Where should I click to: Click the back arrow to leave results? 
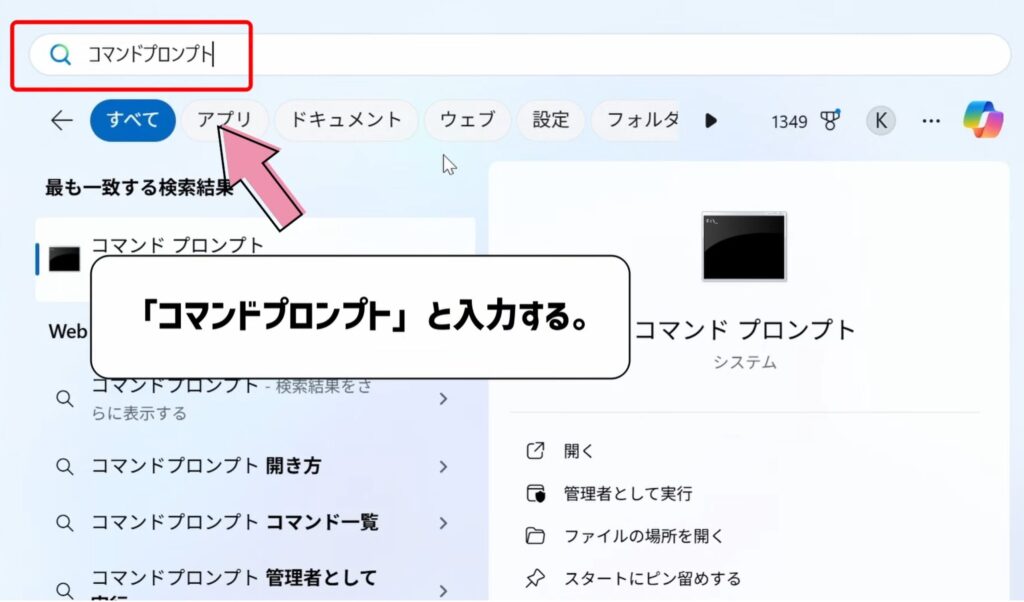[x=61, y=120]
